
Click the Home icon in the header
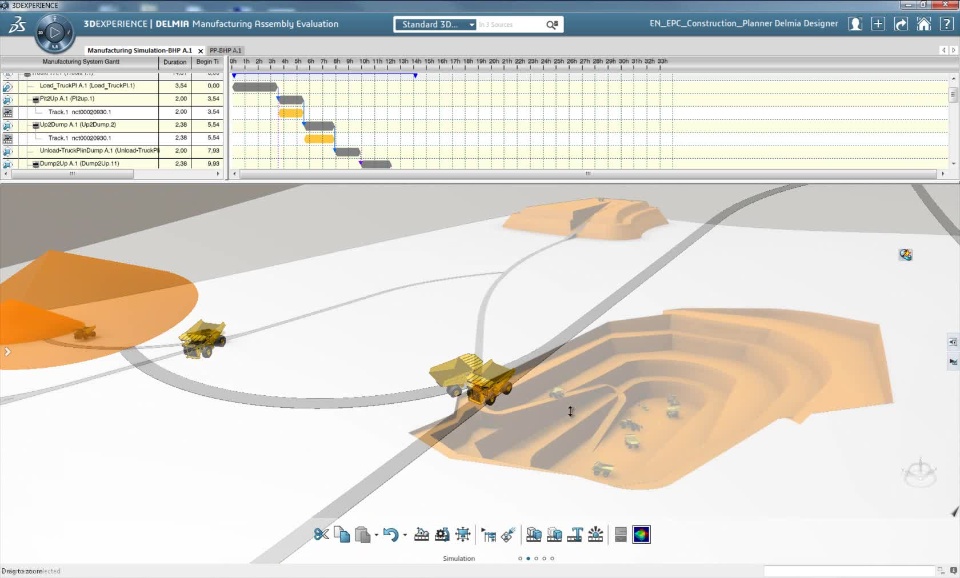tap(923, 24)
